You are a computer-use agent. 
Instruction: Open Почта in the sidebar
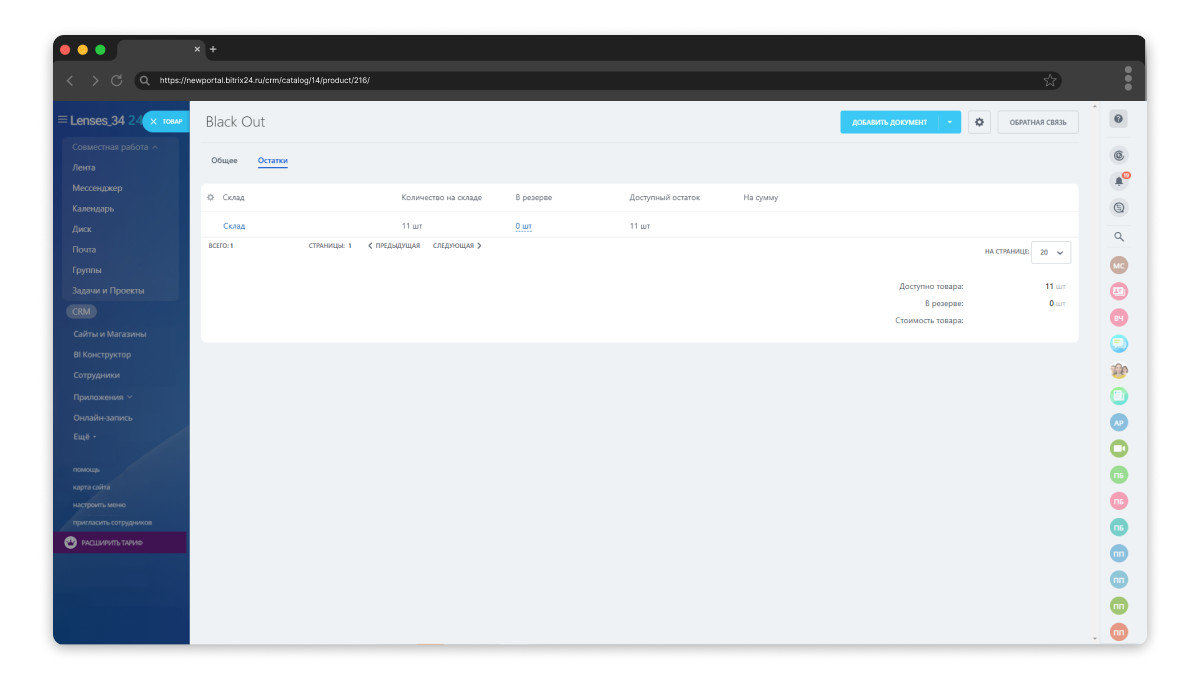click(x=84, y=249)
